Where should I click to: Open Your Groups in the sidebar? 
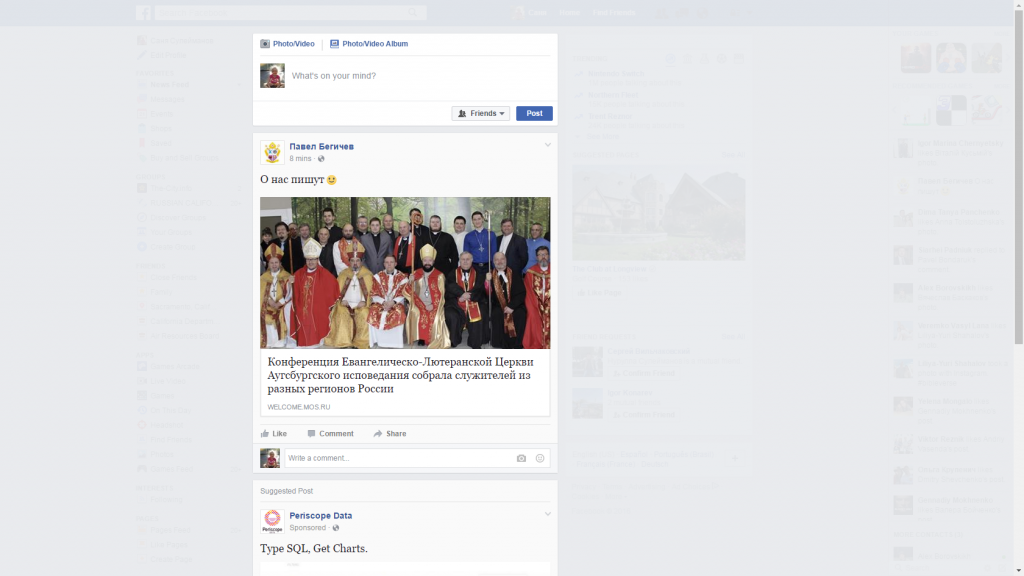pyautogui.click(x=171, y=232)
